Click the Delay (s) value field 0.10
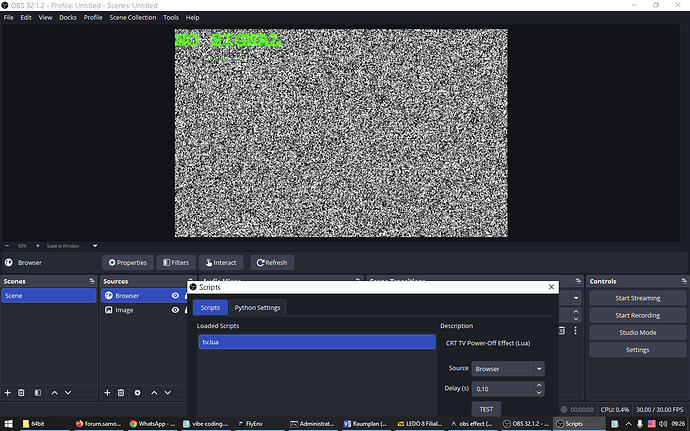 (503, 389)
